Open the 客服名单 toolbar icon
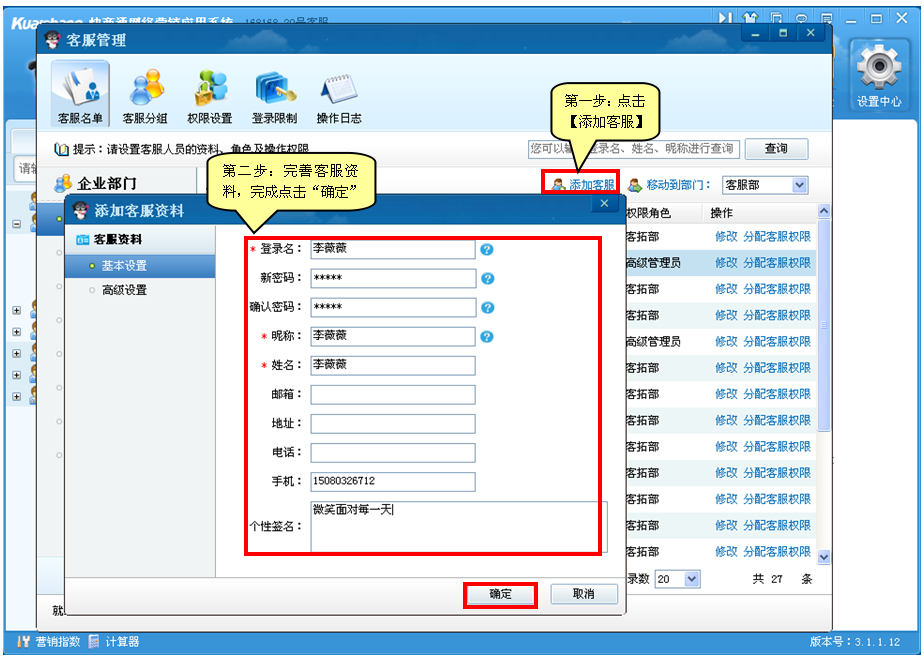Viewport: 924px width, 656px height. [80, 95]
